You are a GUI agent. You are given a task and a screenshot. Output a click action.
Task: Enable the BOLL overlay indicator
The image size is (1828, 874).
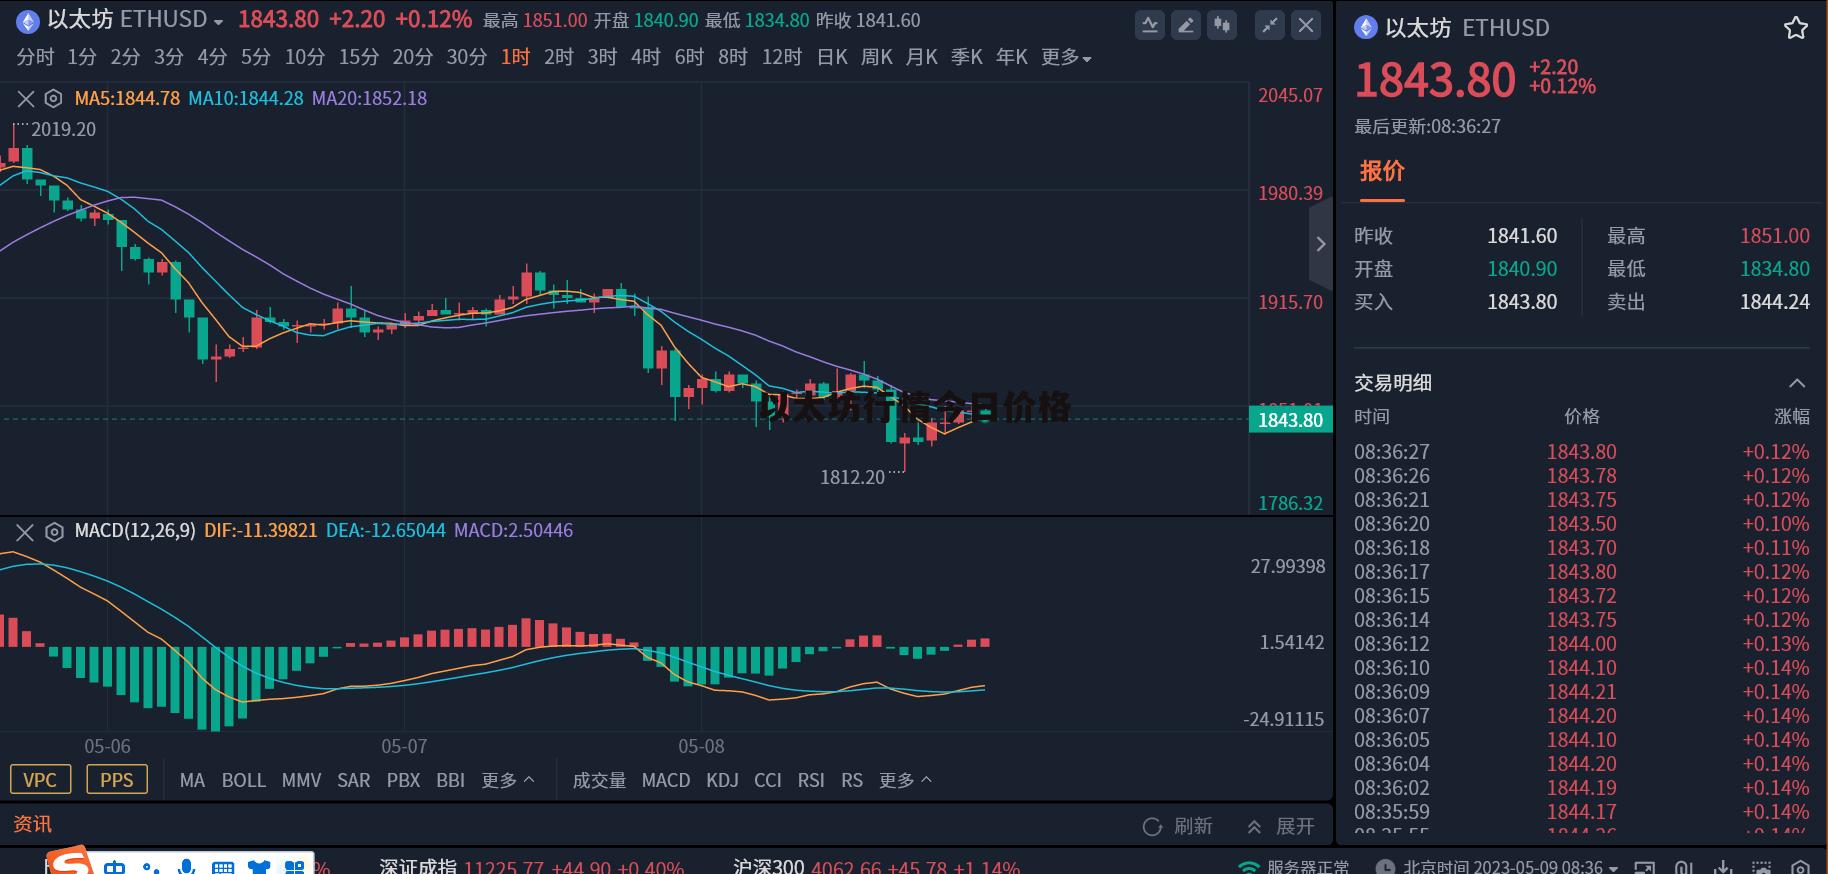(244, 780)
